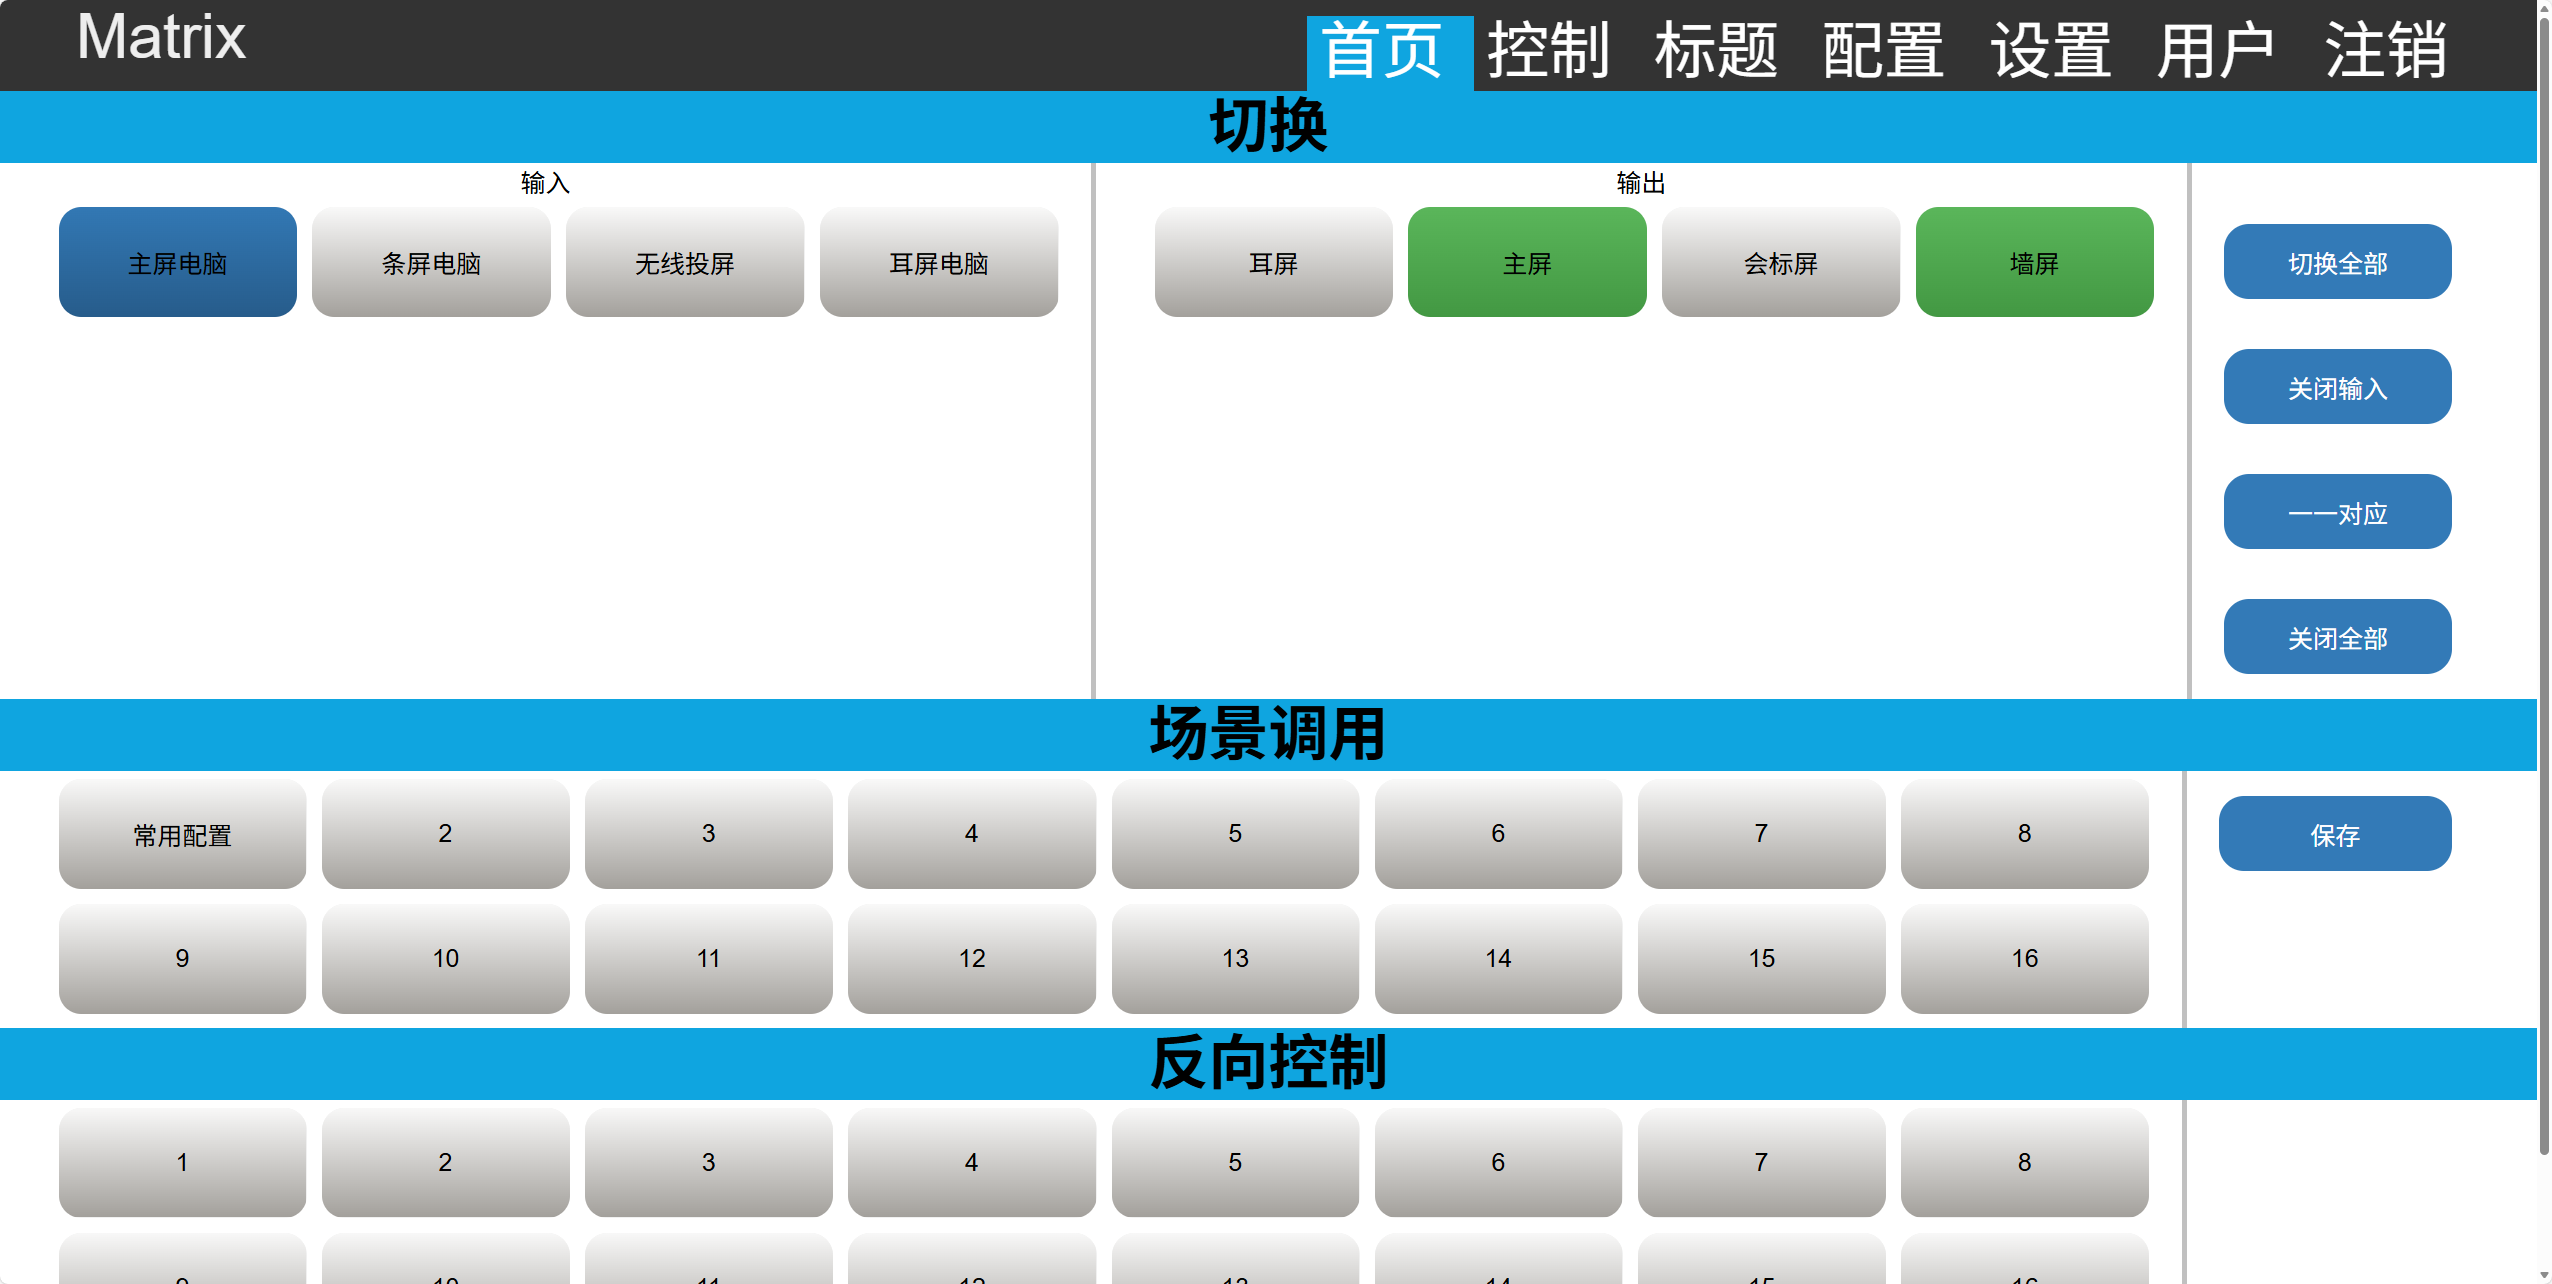Select the 条屏电脑 input button
The height and width of the screenshot is (1284, 2552).
pos(431,263)
